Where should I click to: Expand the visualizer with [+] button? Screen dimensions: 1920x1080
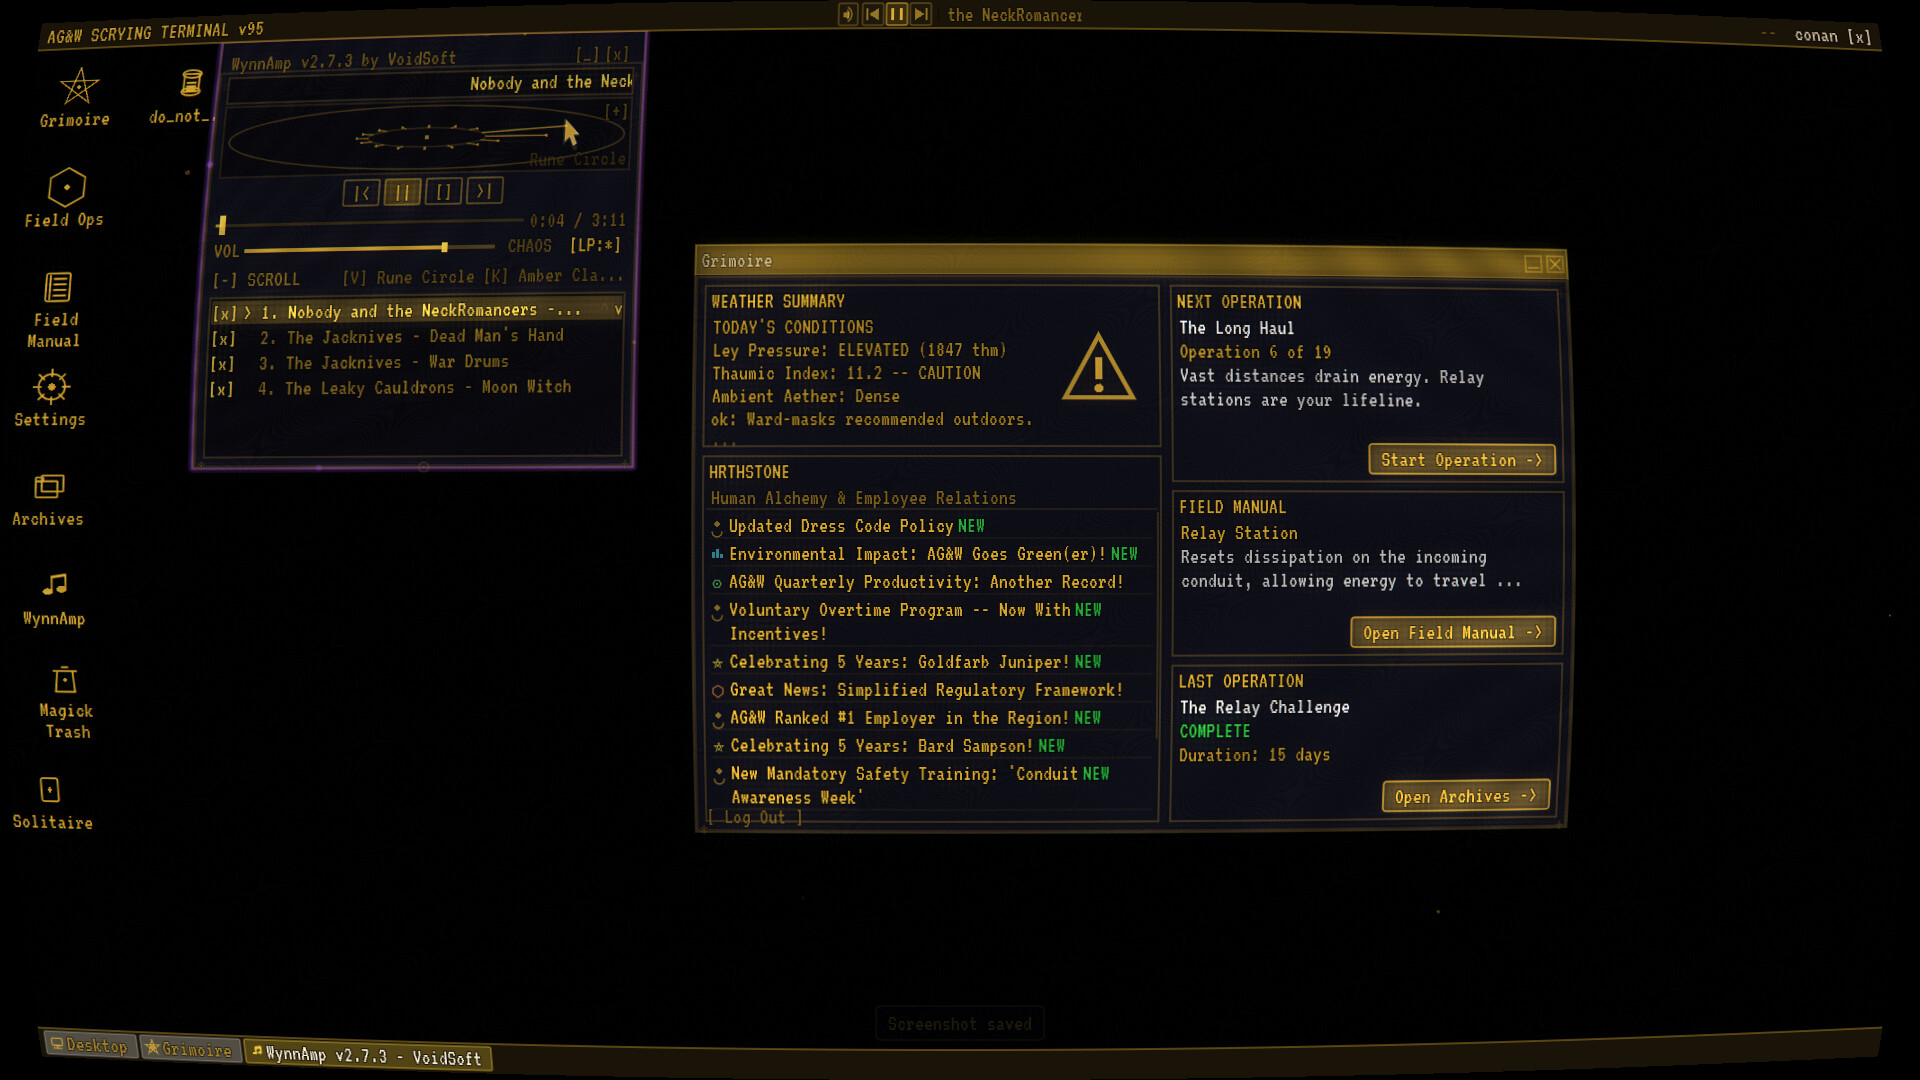point(616,111)
